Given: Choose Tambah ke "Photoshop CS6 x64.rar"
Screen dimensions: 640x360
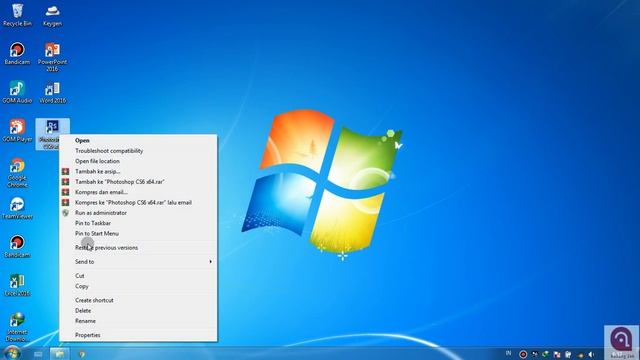Looking at the screenshot, I should click(138, 182).
